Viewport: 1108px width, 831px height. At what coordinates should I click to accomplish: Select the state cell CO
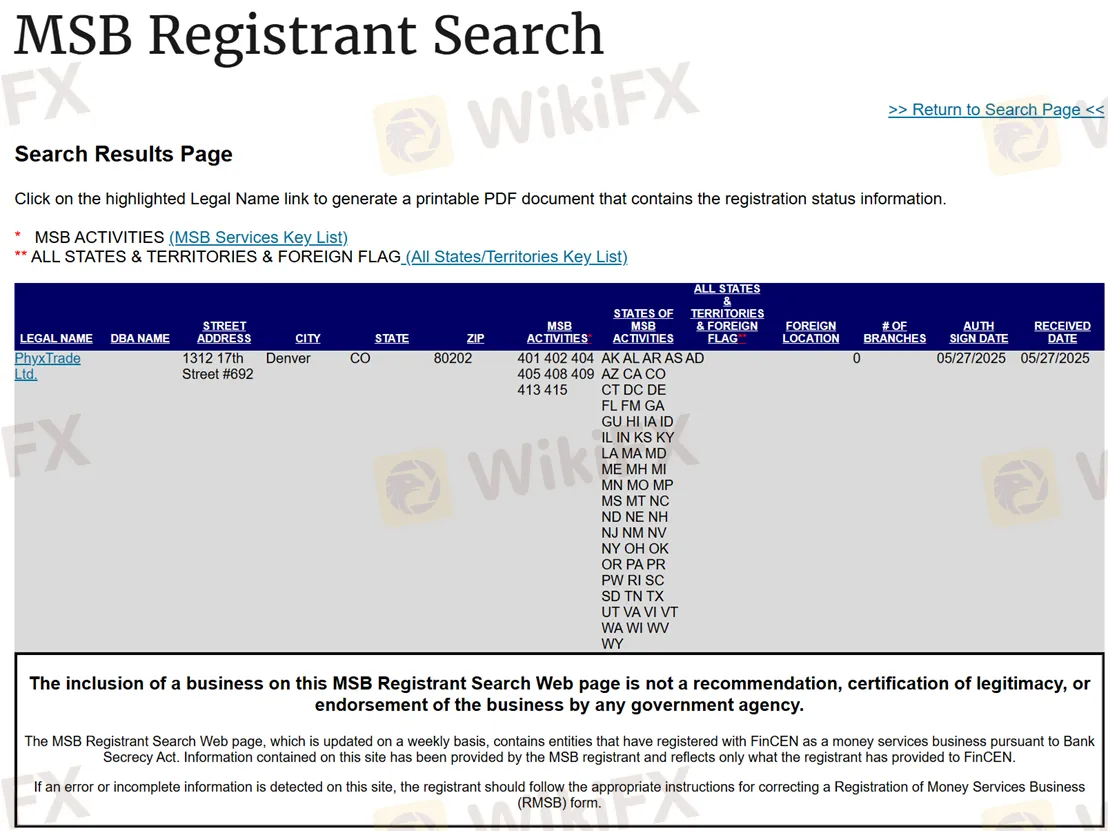click(360, 358)
